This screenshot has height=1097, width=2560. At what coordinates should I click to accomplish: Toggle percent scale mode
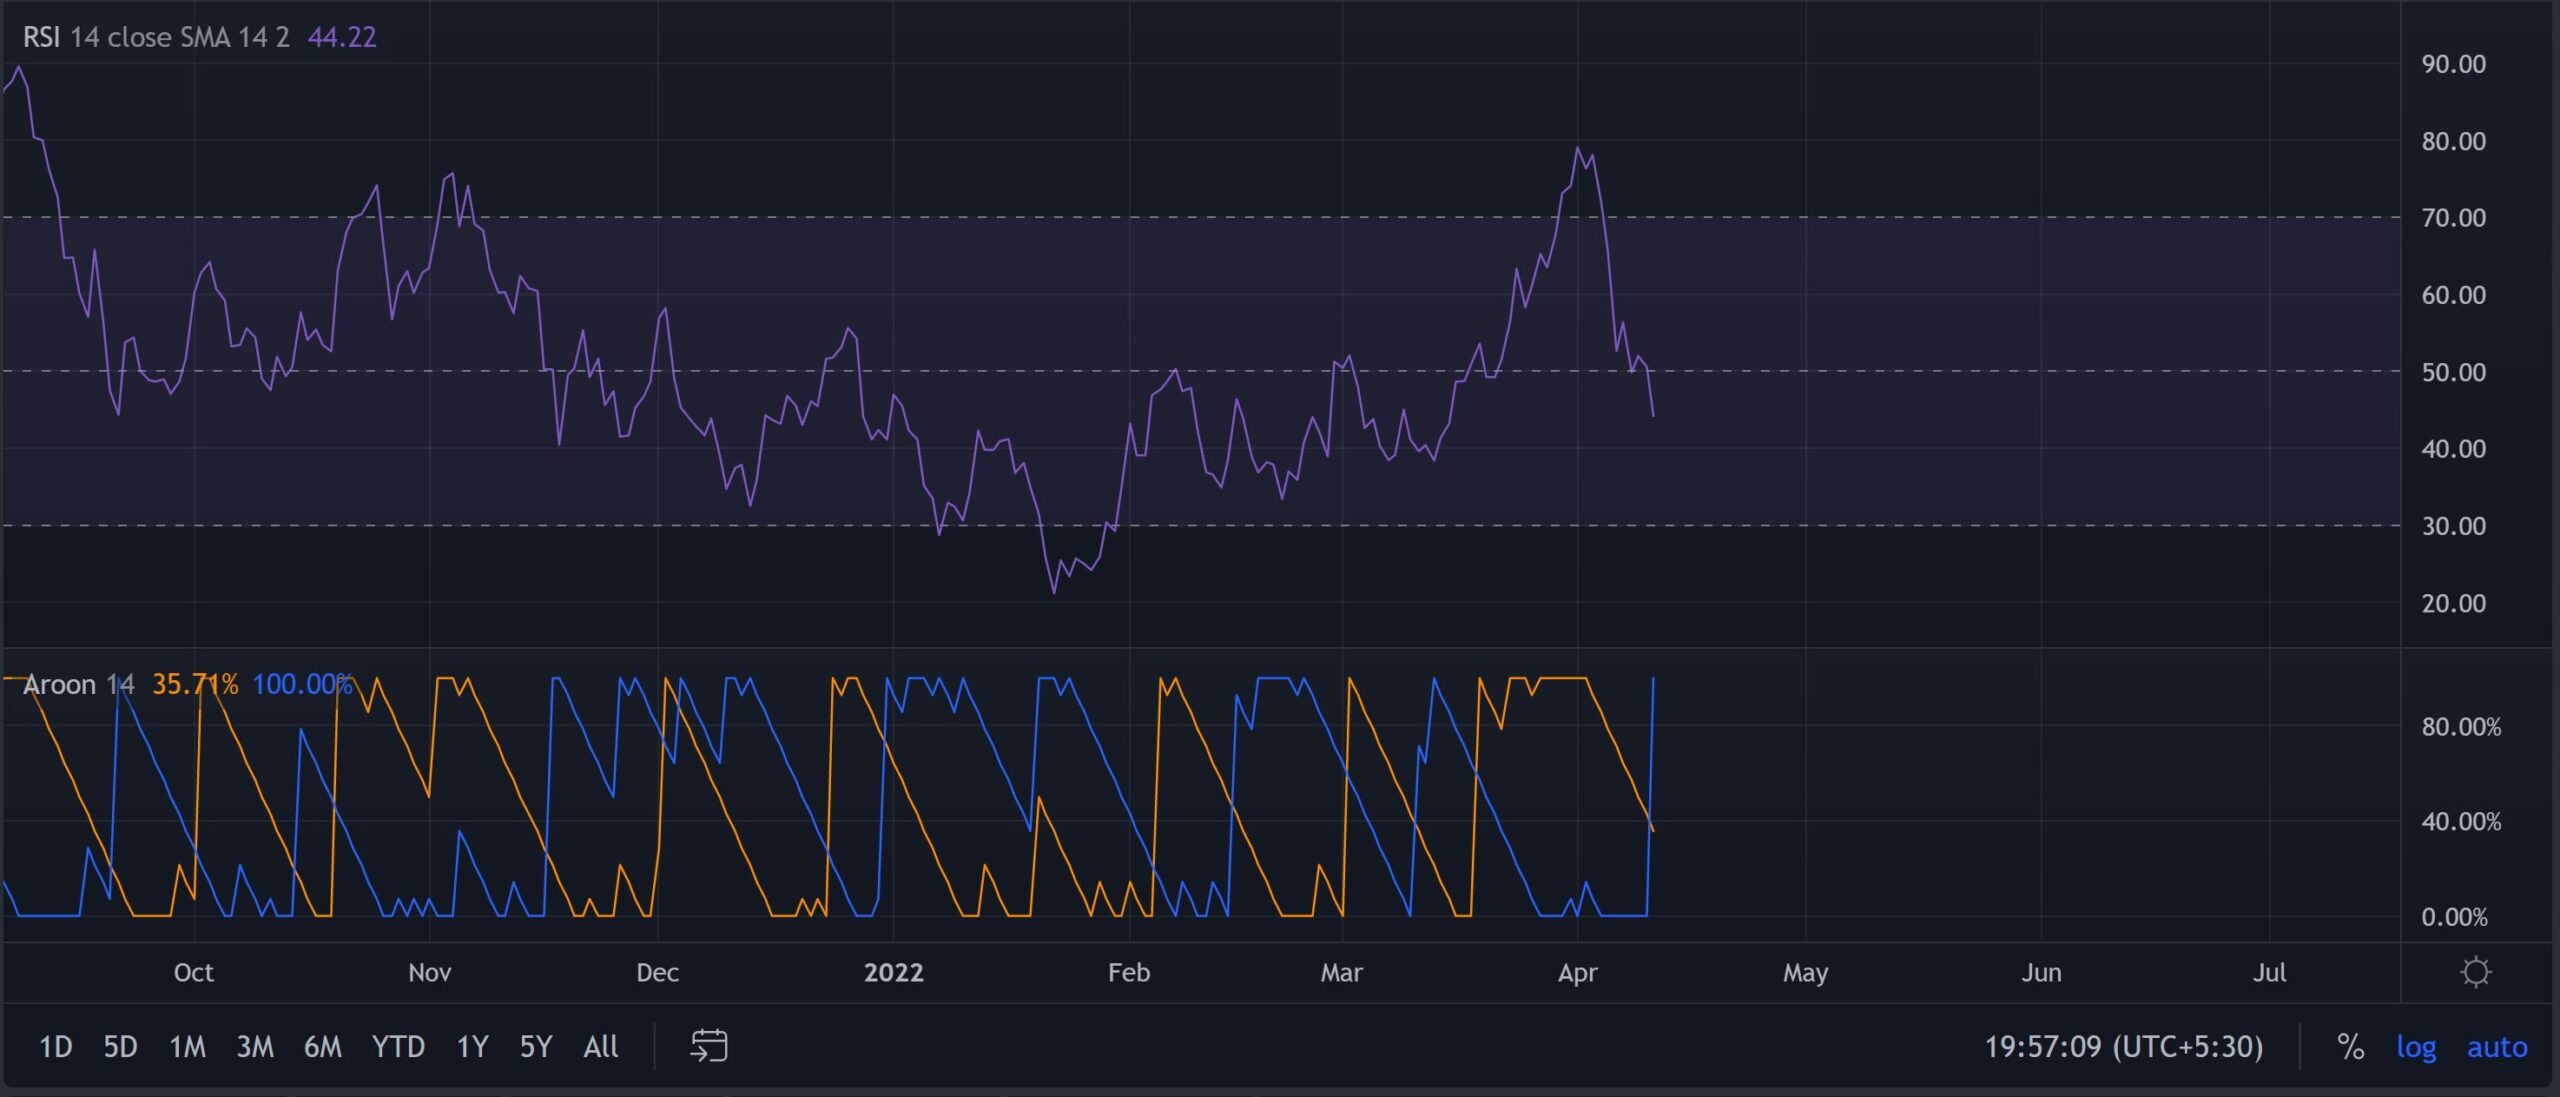click(2350, 1047)
